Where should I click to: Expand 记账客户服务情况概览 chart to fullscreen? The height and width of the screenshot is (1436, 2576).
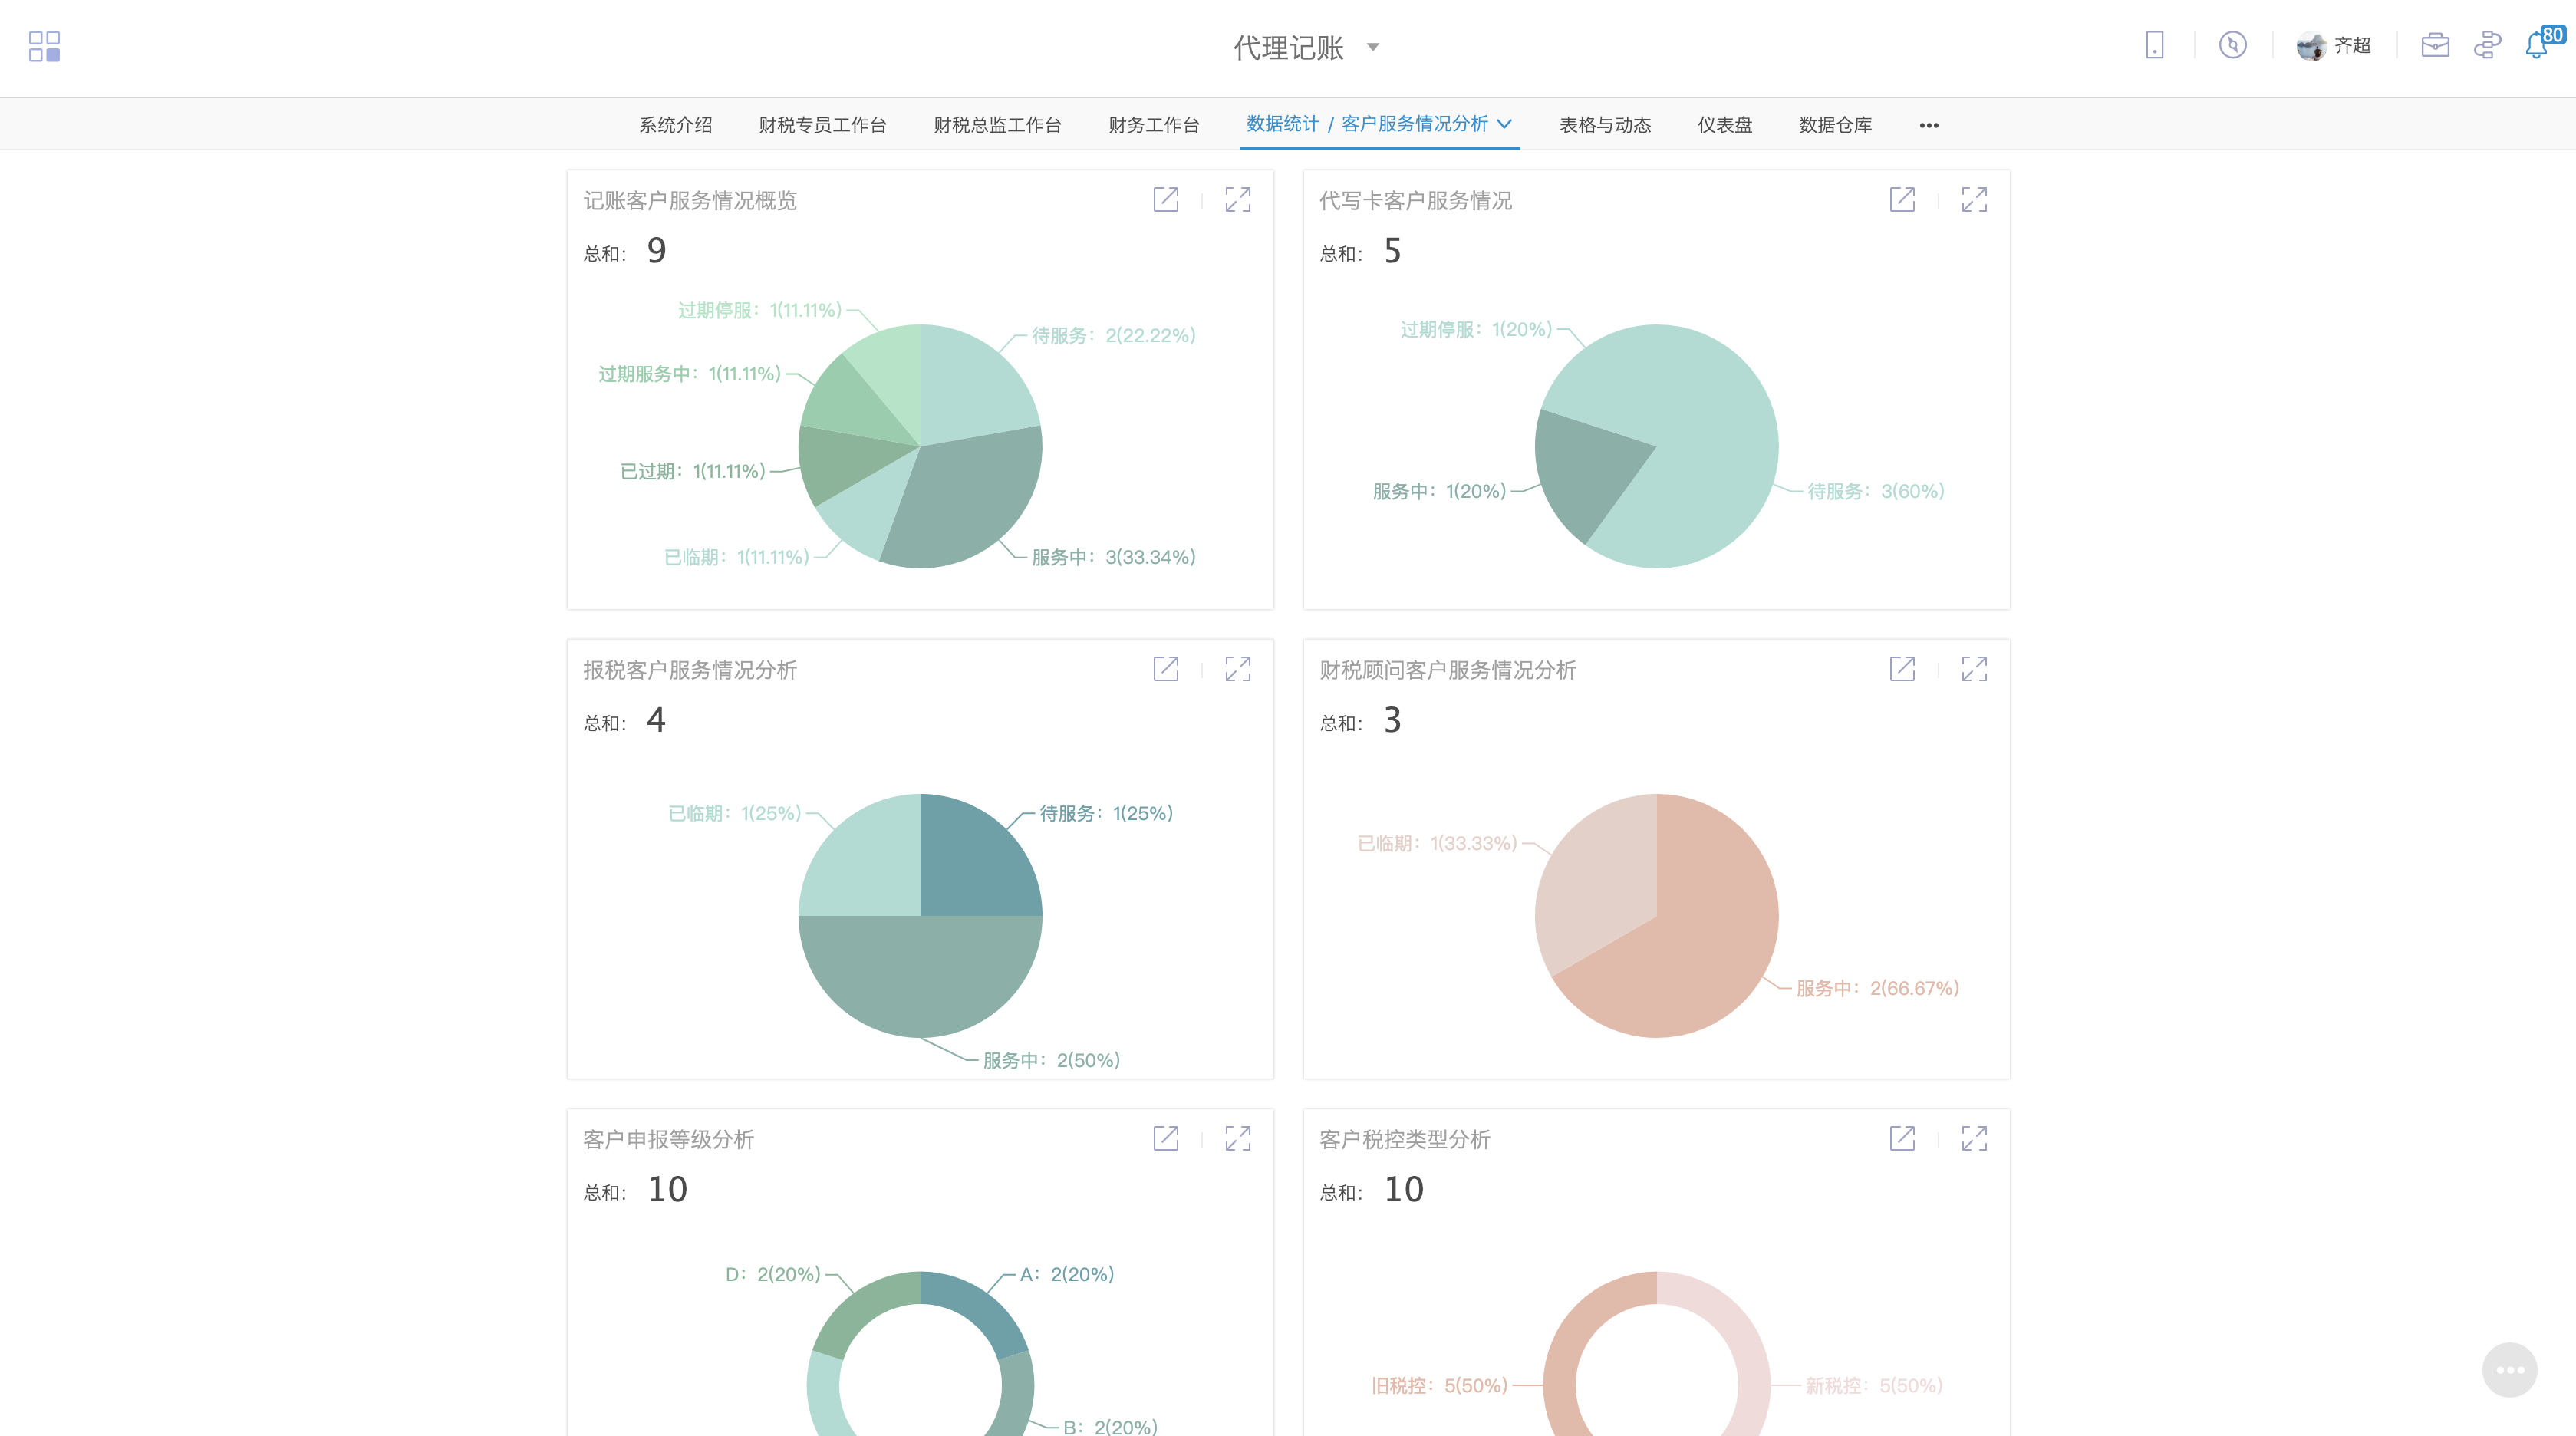click(1238, 199)
